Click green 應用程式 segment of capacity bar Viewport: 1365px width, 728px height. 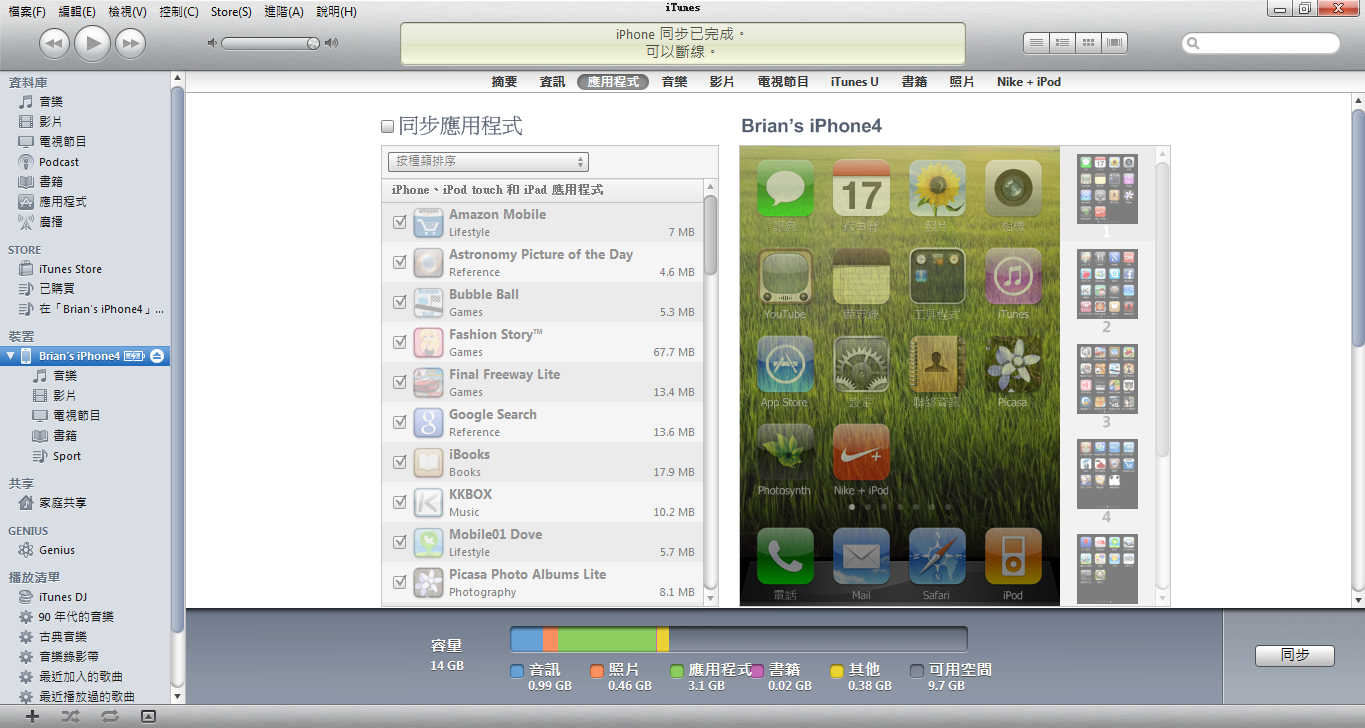tap(607, 639)
